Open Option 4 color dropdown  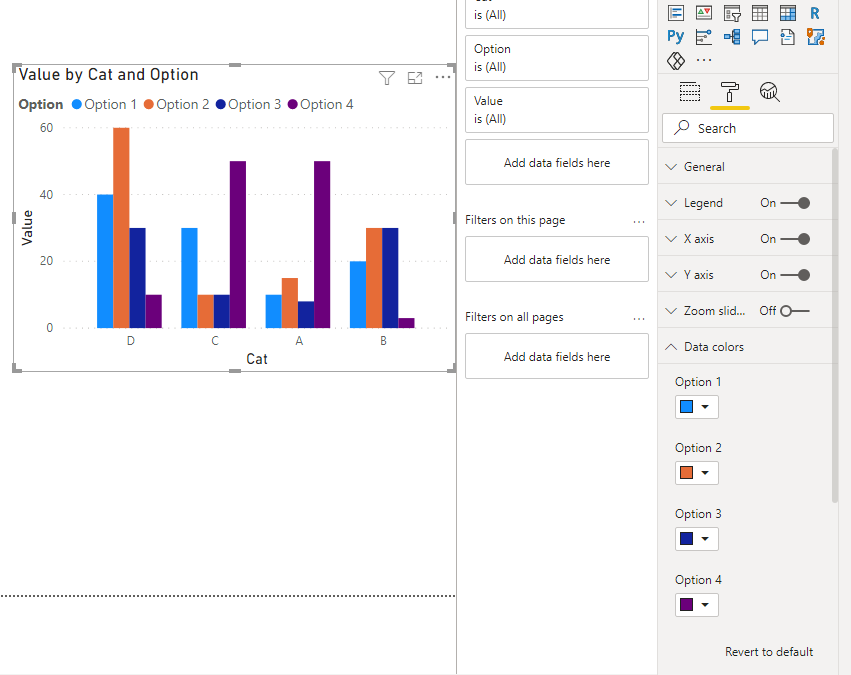tap(696, 604)
